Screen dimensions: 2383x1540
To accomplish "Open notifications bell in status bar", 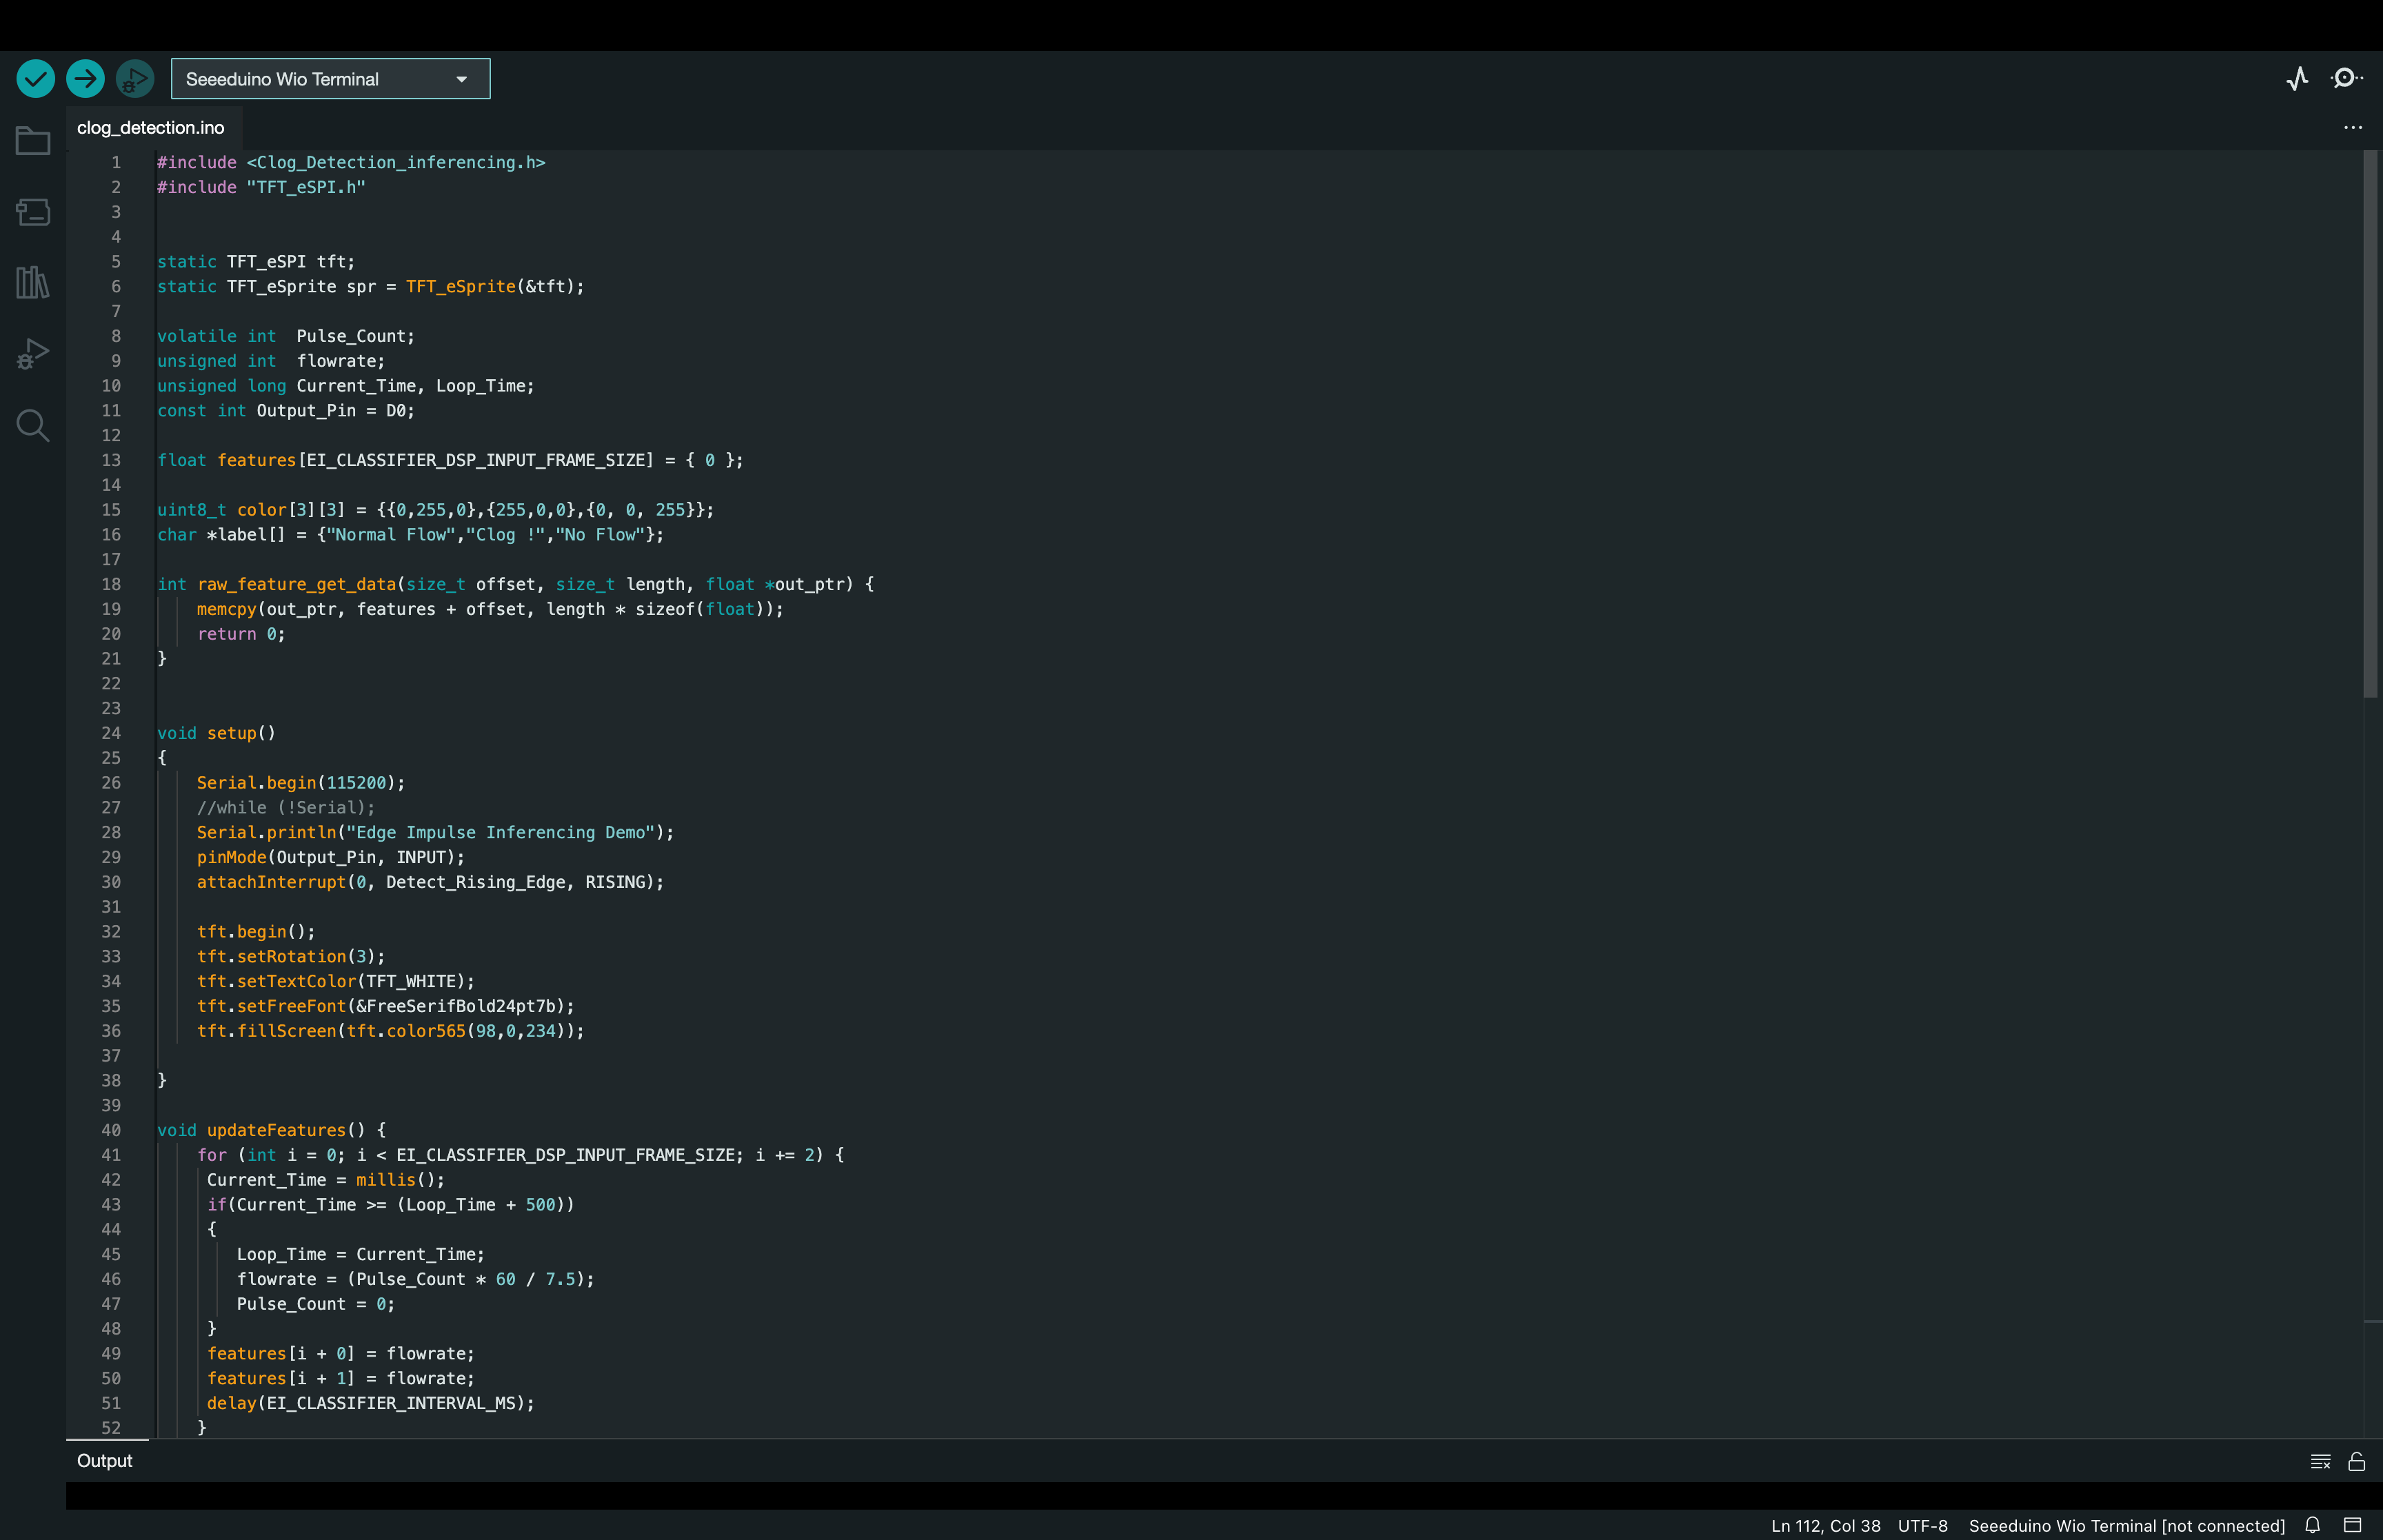I will [2312, 1525].
